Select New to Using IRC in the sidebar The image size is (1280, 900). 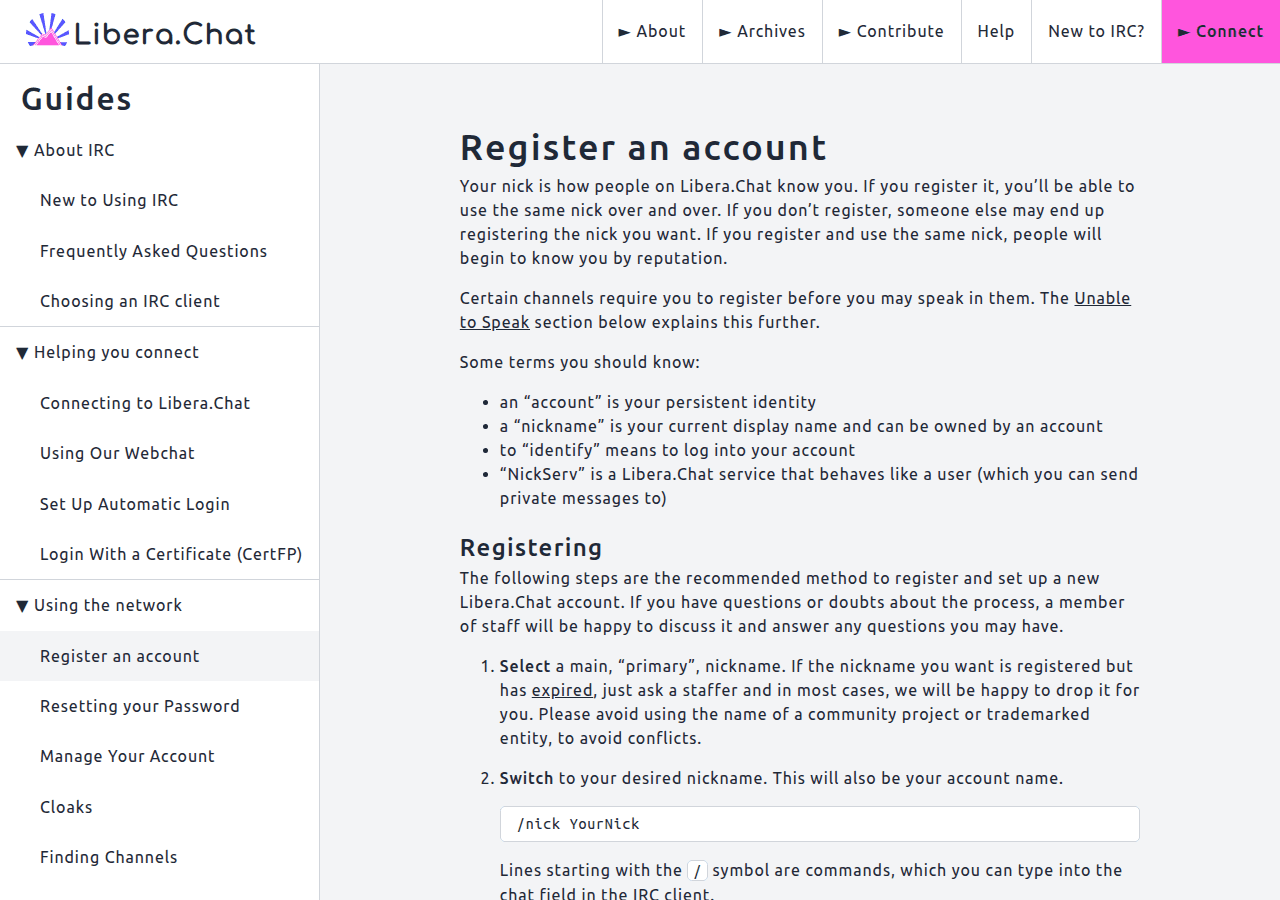click(x=108, y=200)
